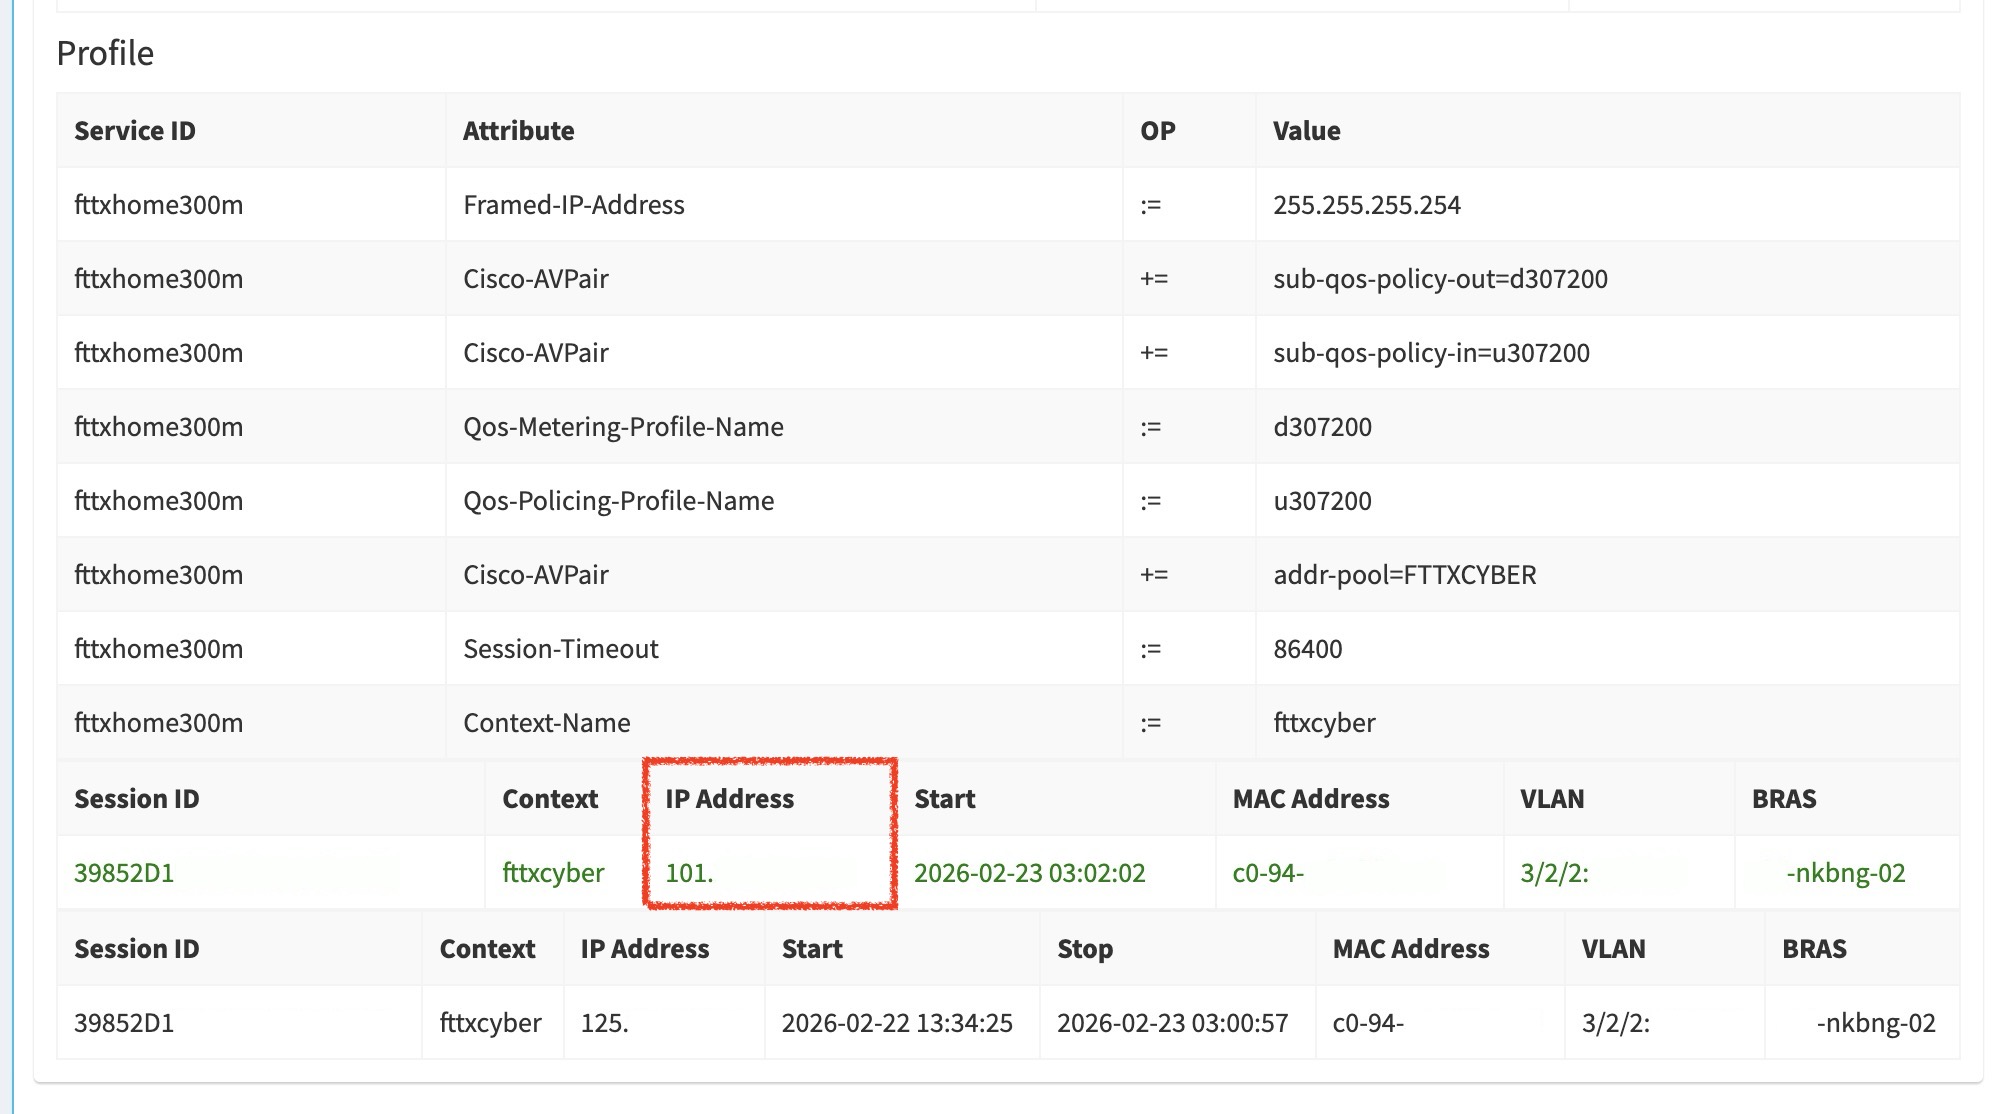Click the Value column header

pos(1306,130)
